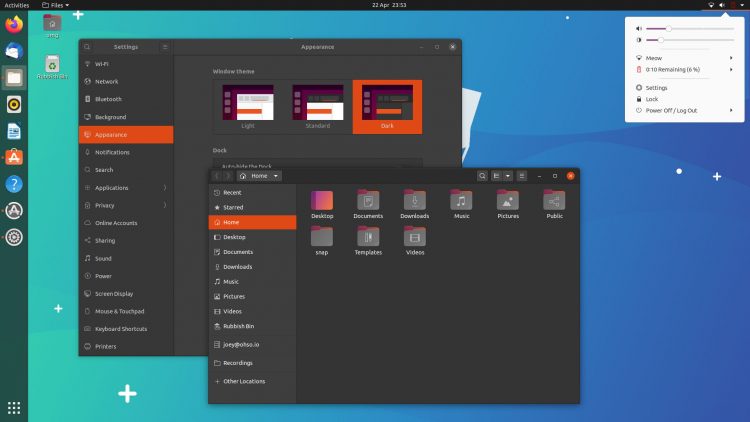Screen dimensions: 750x422
Task: Adjust the brightness slider in system menu
Action: pos(690,40)
